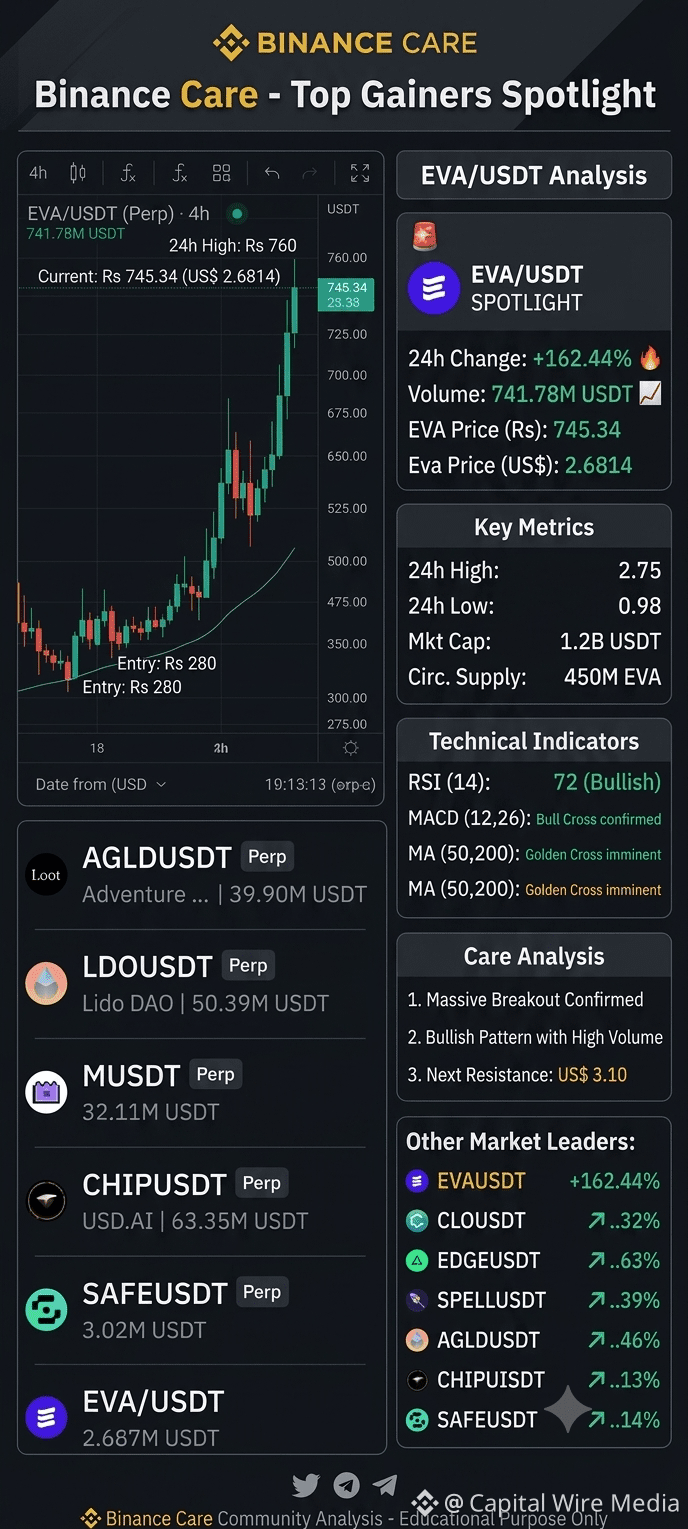Viewport: 688px width, 1529px height.
Task: Click Perp tag next to CHIPUSDT
Action: coord(261,1183)
